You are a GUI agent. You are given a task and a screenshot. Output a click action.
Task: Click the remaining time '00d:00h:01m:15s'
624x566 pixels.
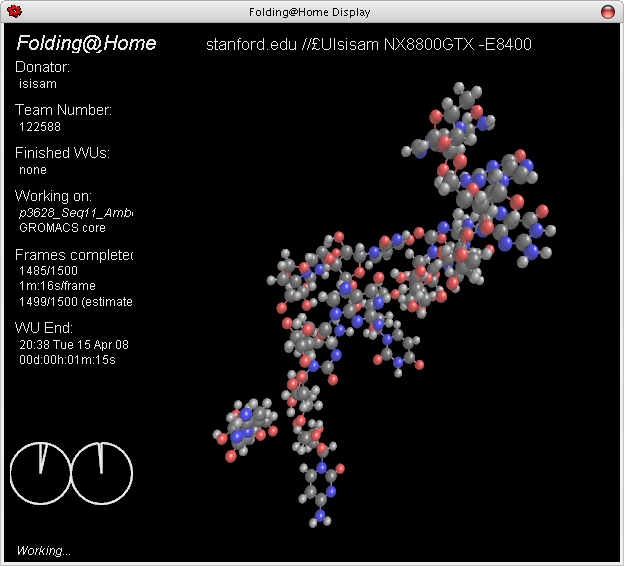pyautogui.click(x=67, y=360)
